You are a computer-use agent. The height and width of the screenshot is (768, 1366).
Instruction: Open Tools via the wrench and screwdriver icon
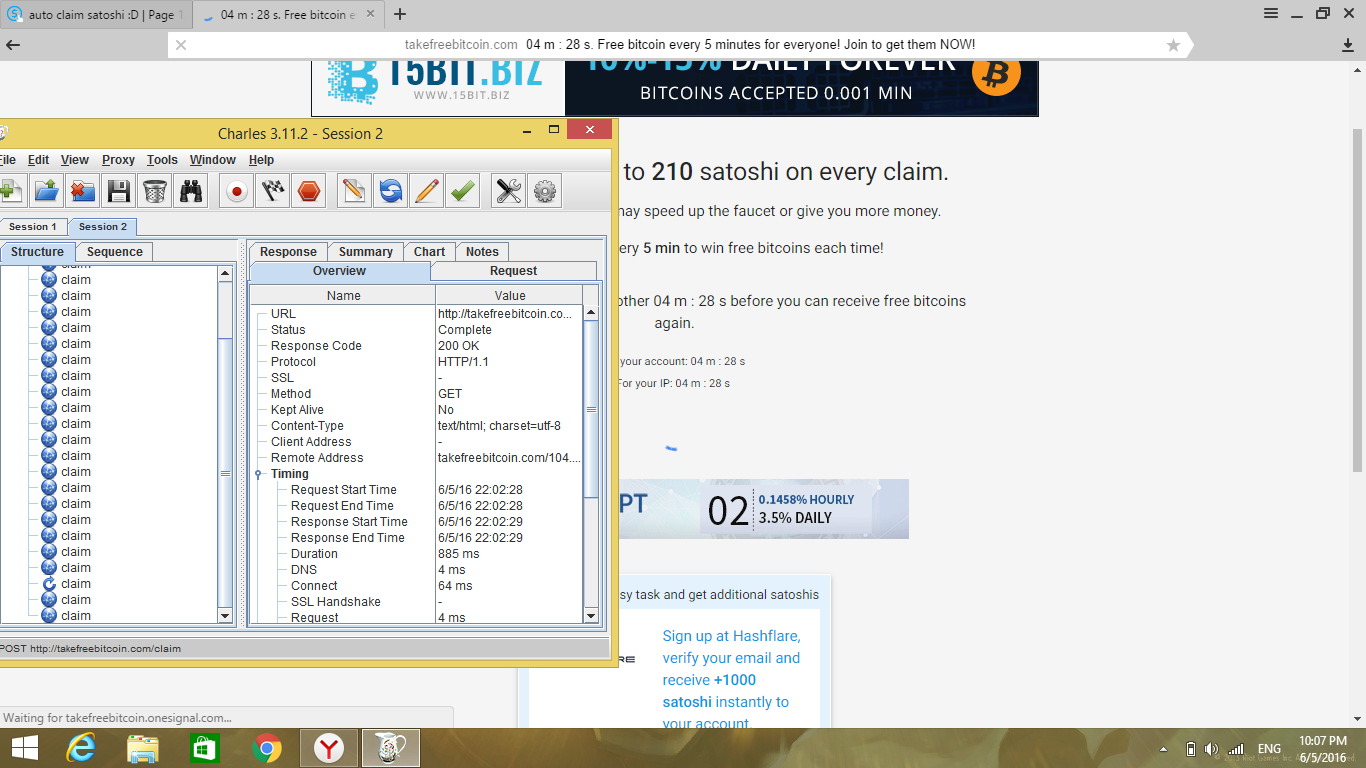point(508,191)
